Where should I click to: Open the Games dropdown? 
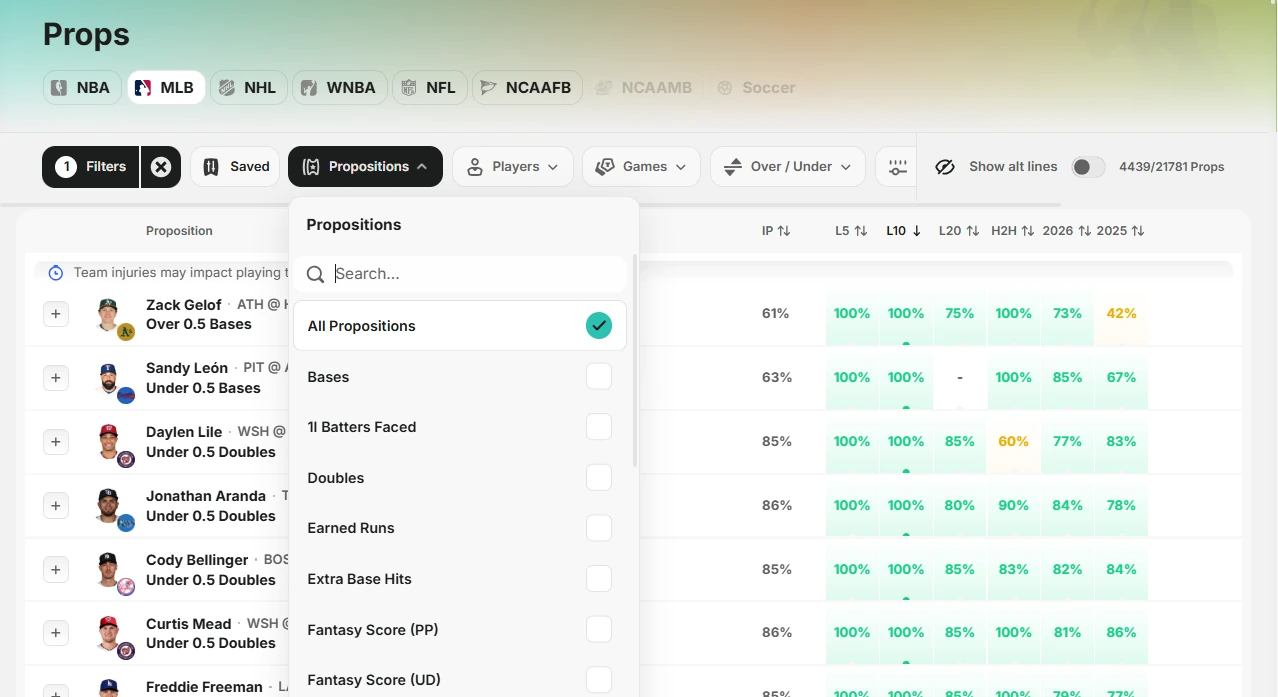pos(642,167)
